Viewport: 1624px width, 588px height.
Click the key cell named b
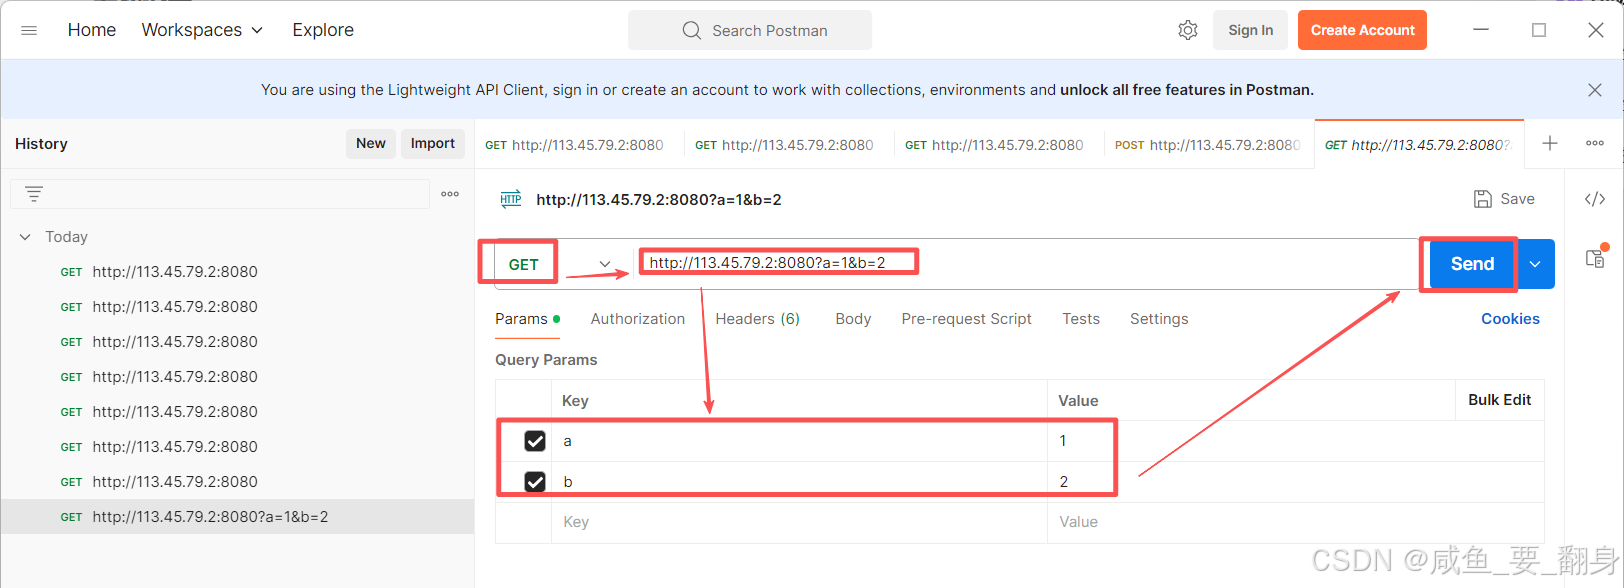click(x=799, y=482)
